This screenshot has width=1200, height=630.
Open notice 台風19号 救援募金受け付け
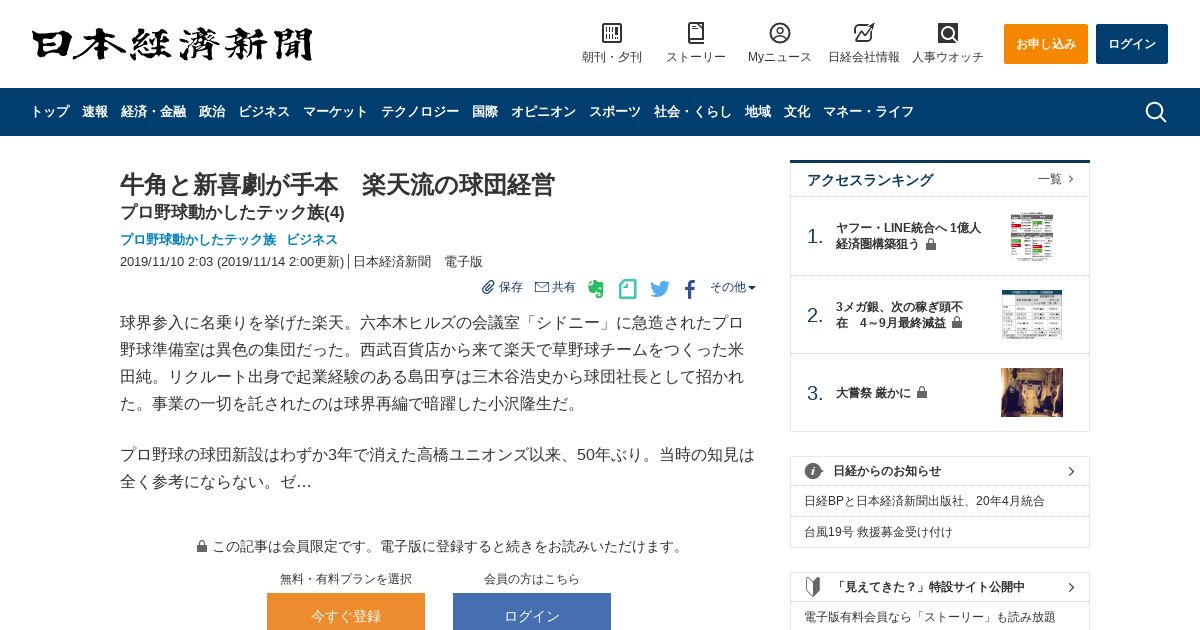[x=878, y=532]
